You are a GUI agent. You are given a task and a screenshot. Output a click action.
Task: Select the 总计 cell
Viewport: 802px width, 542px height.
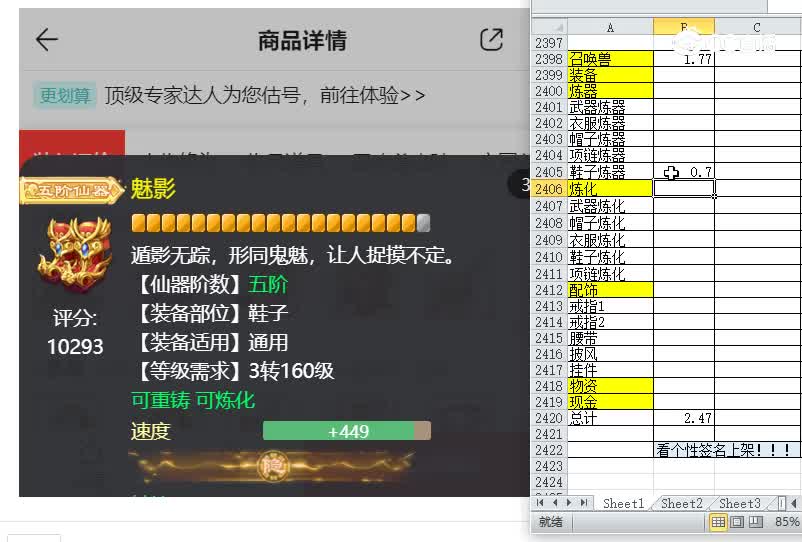tap(610, 418)
